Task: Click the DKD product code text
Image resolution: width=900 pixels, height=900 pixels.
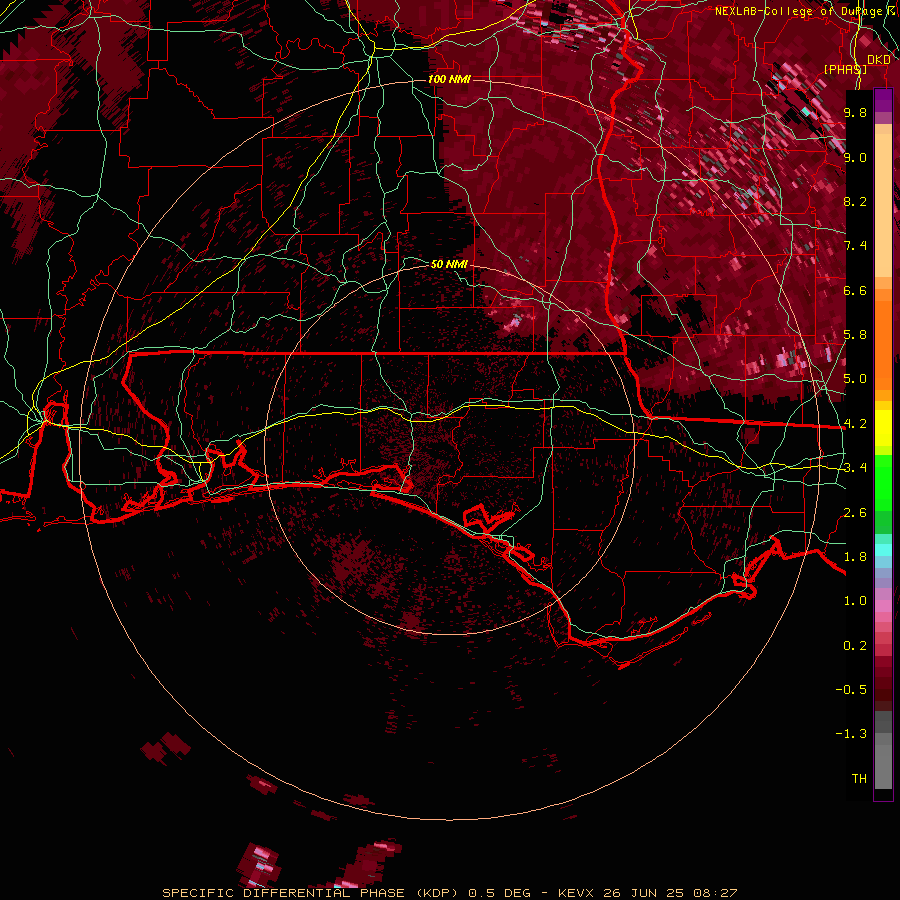Action: 878,59
